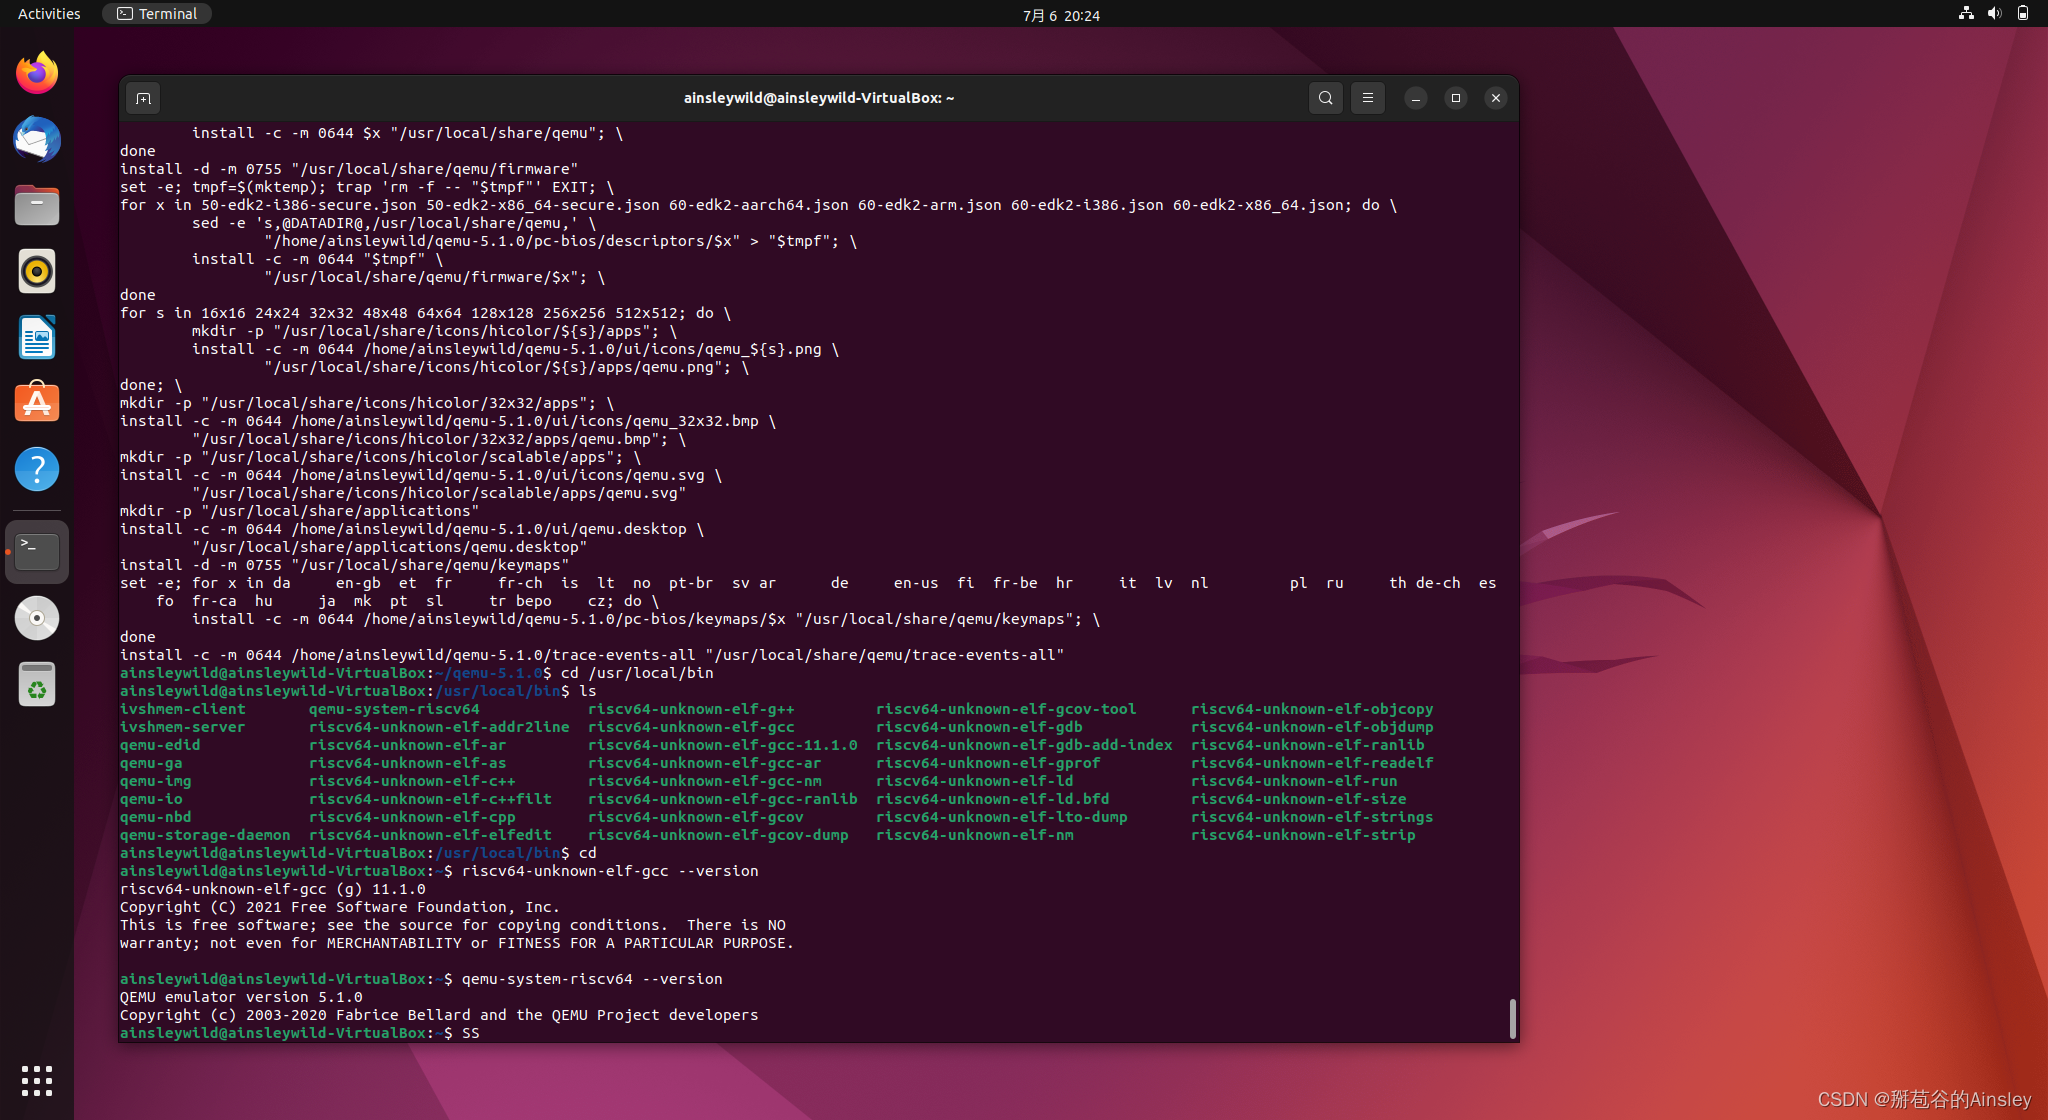Image resolution: width=2048 pixels, height=1120 pixels.
Task: Launch Firefox from the dock
Action: click(37, 73)
